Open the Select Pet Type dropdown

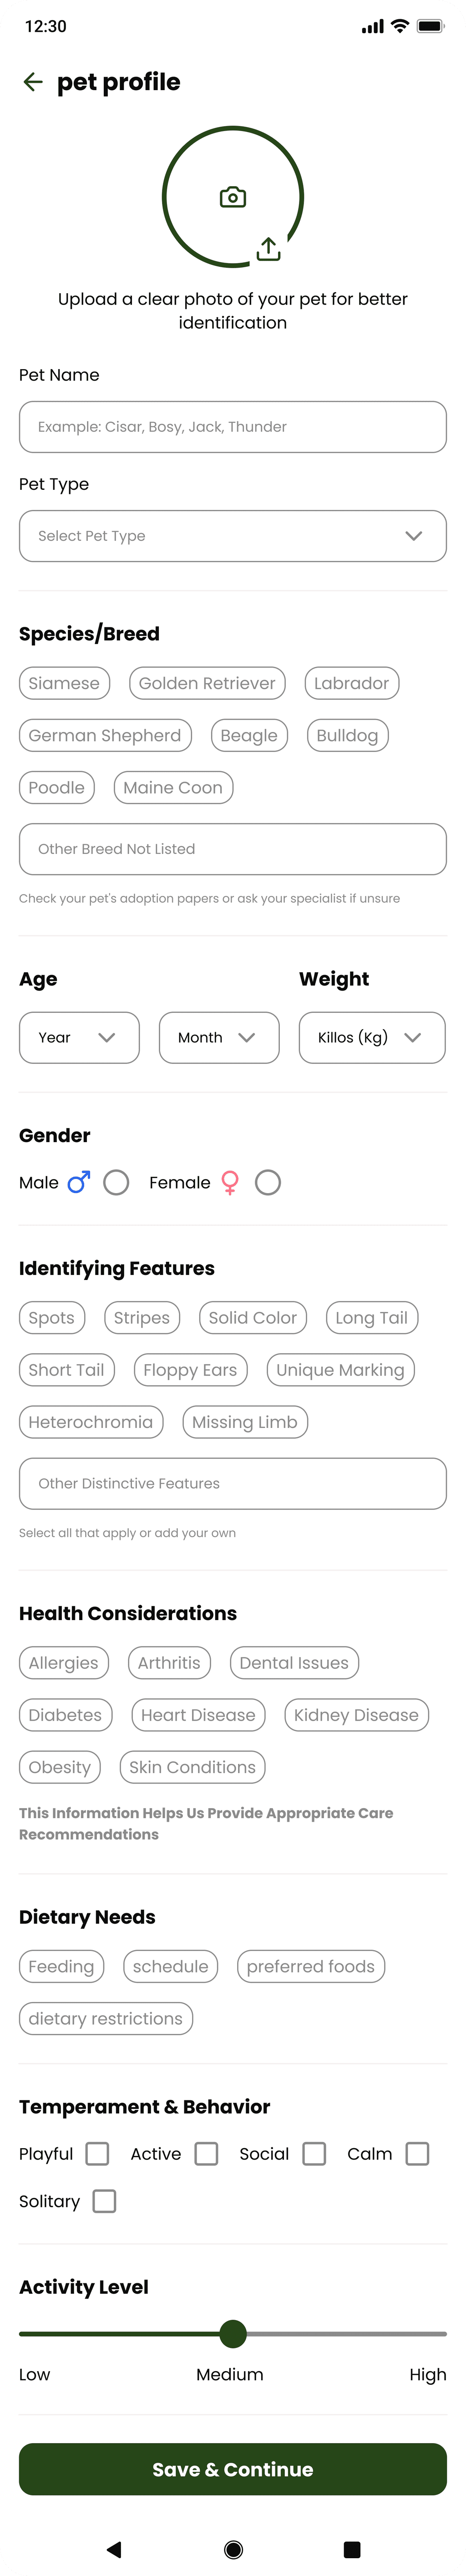tap(233, 536)
